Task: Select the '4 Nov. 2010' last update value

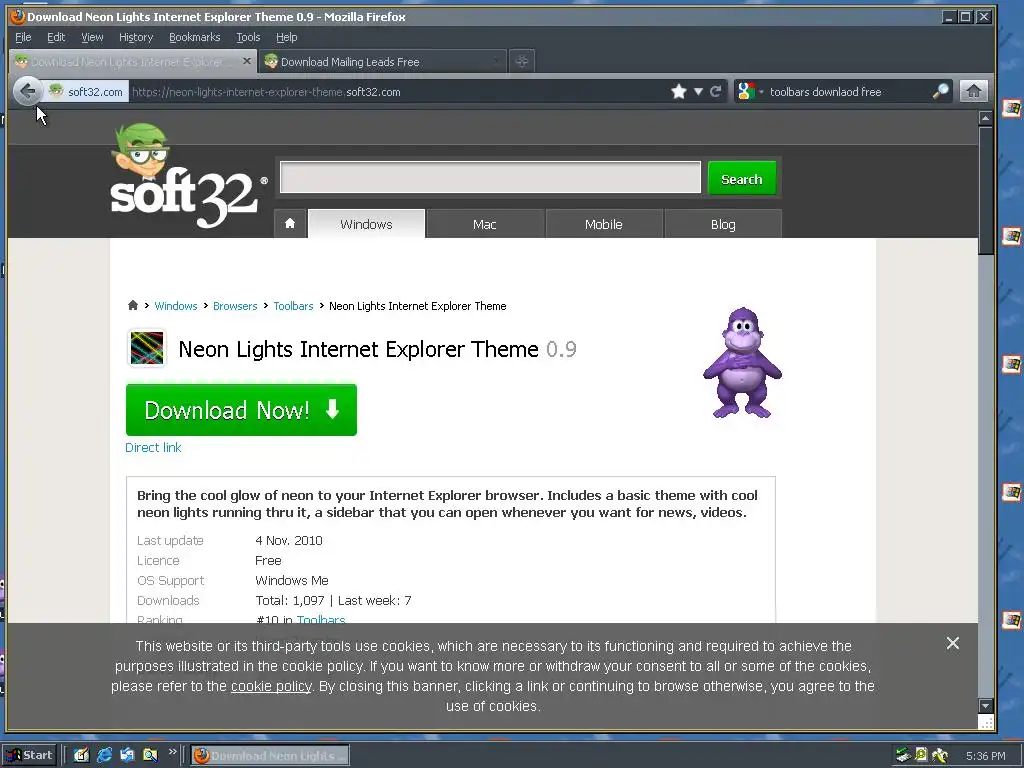Action: tap(289, 540)
